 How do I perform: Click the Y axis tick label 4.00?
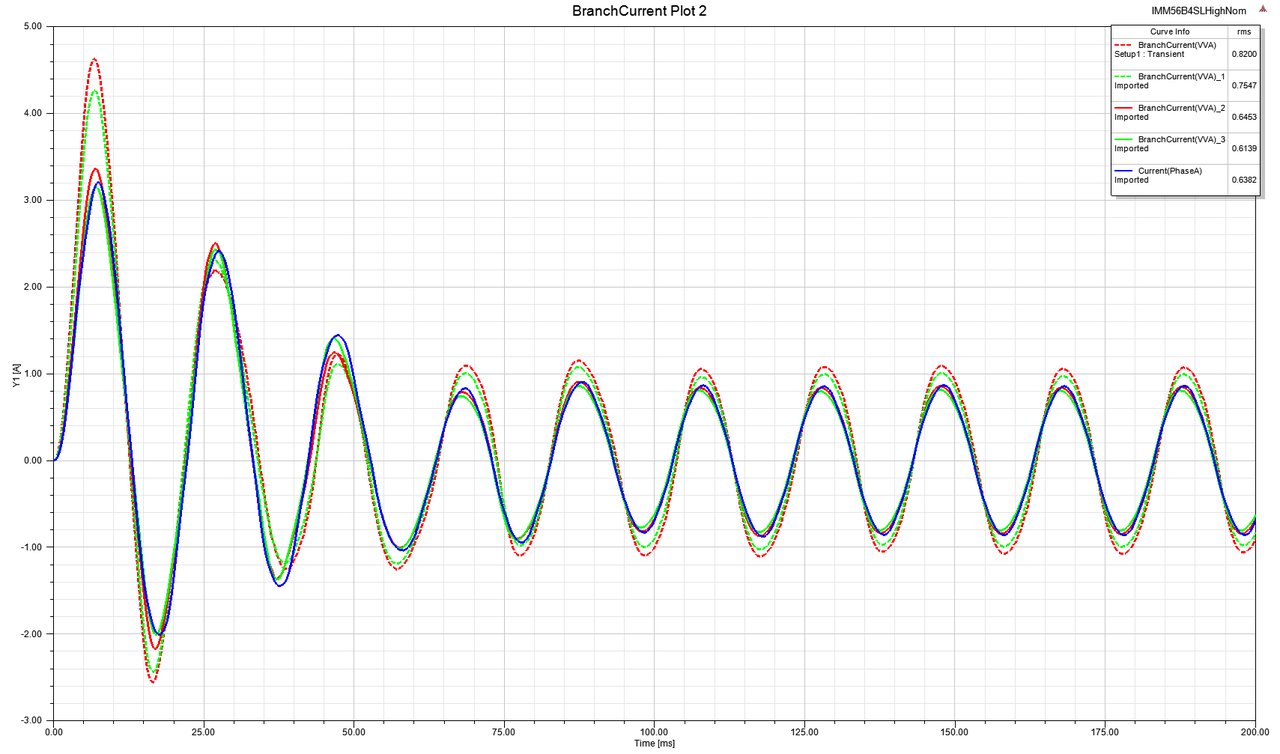[32, 113]
